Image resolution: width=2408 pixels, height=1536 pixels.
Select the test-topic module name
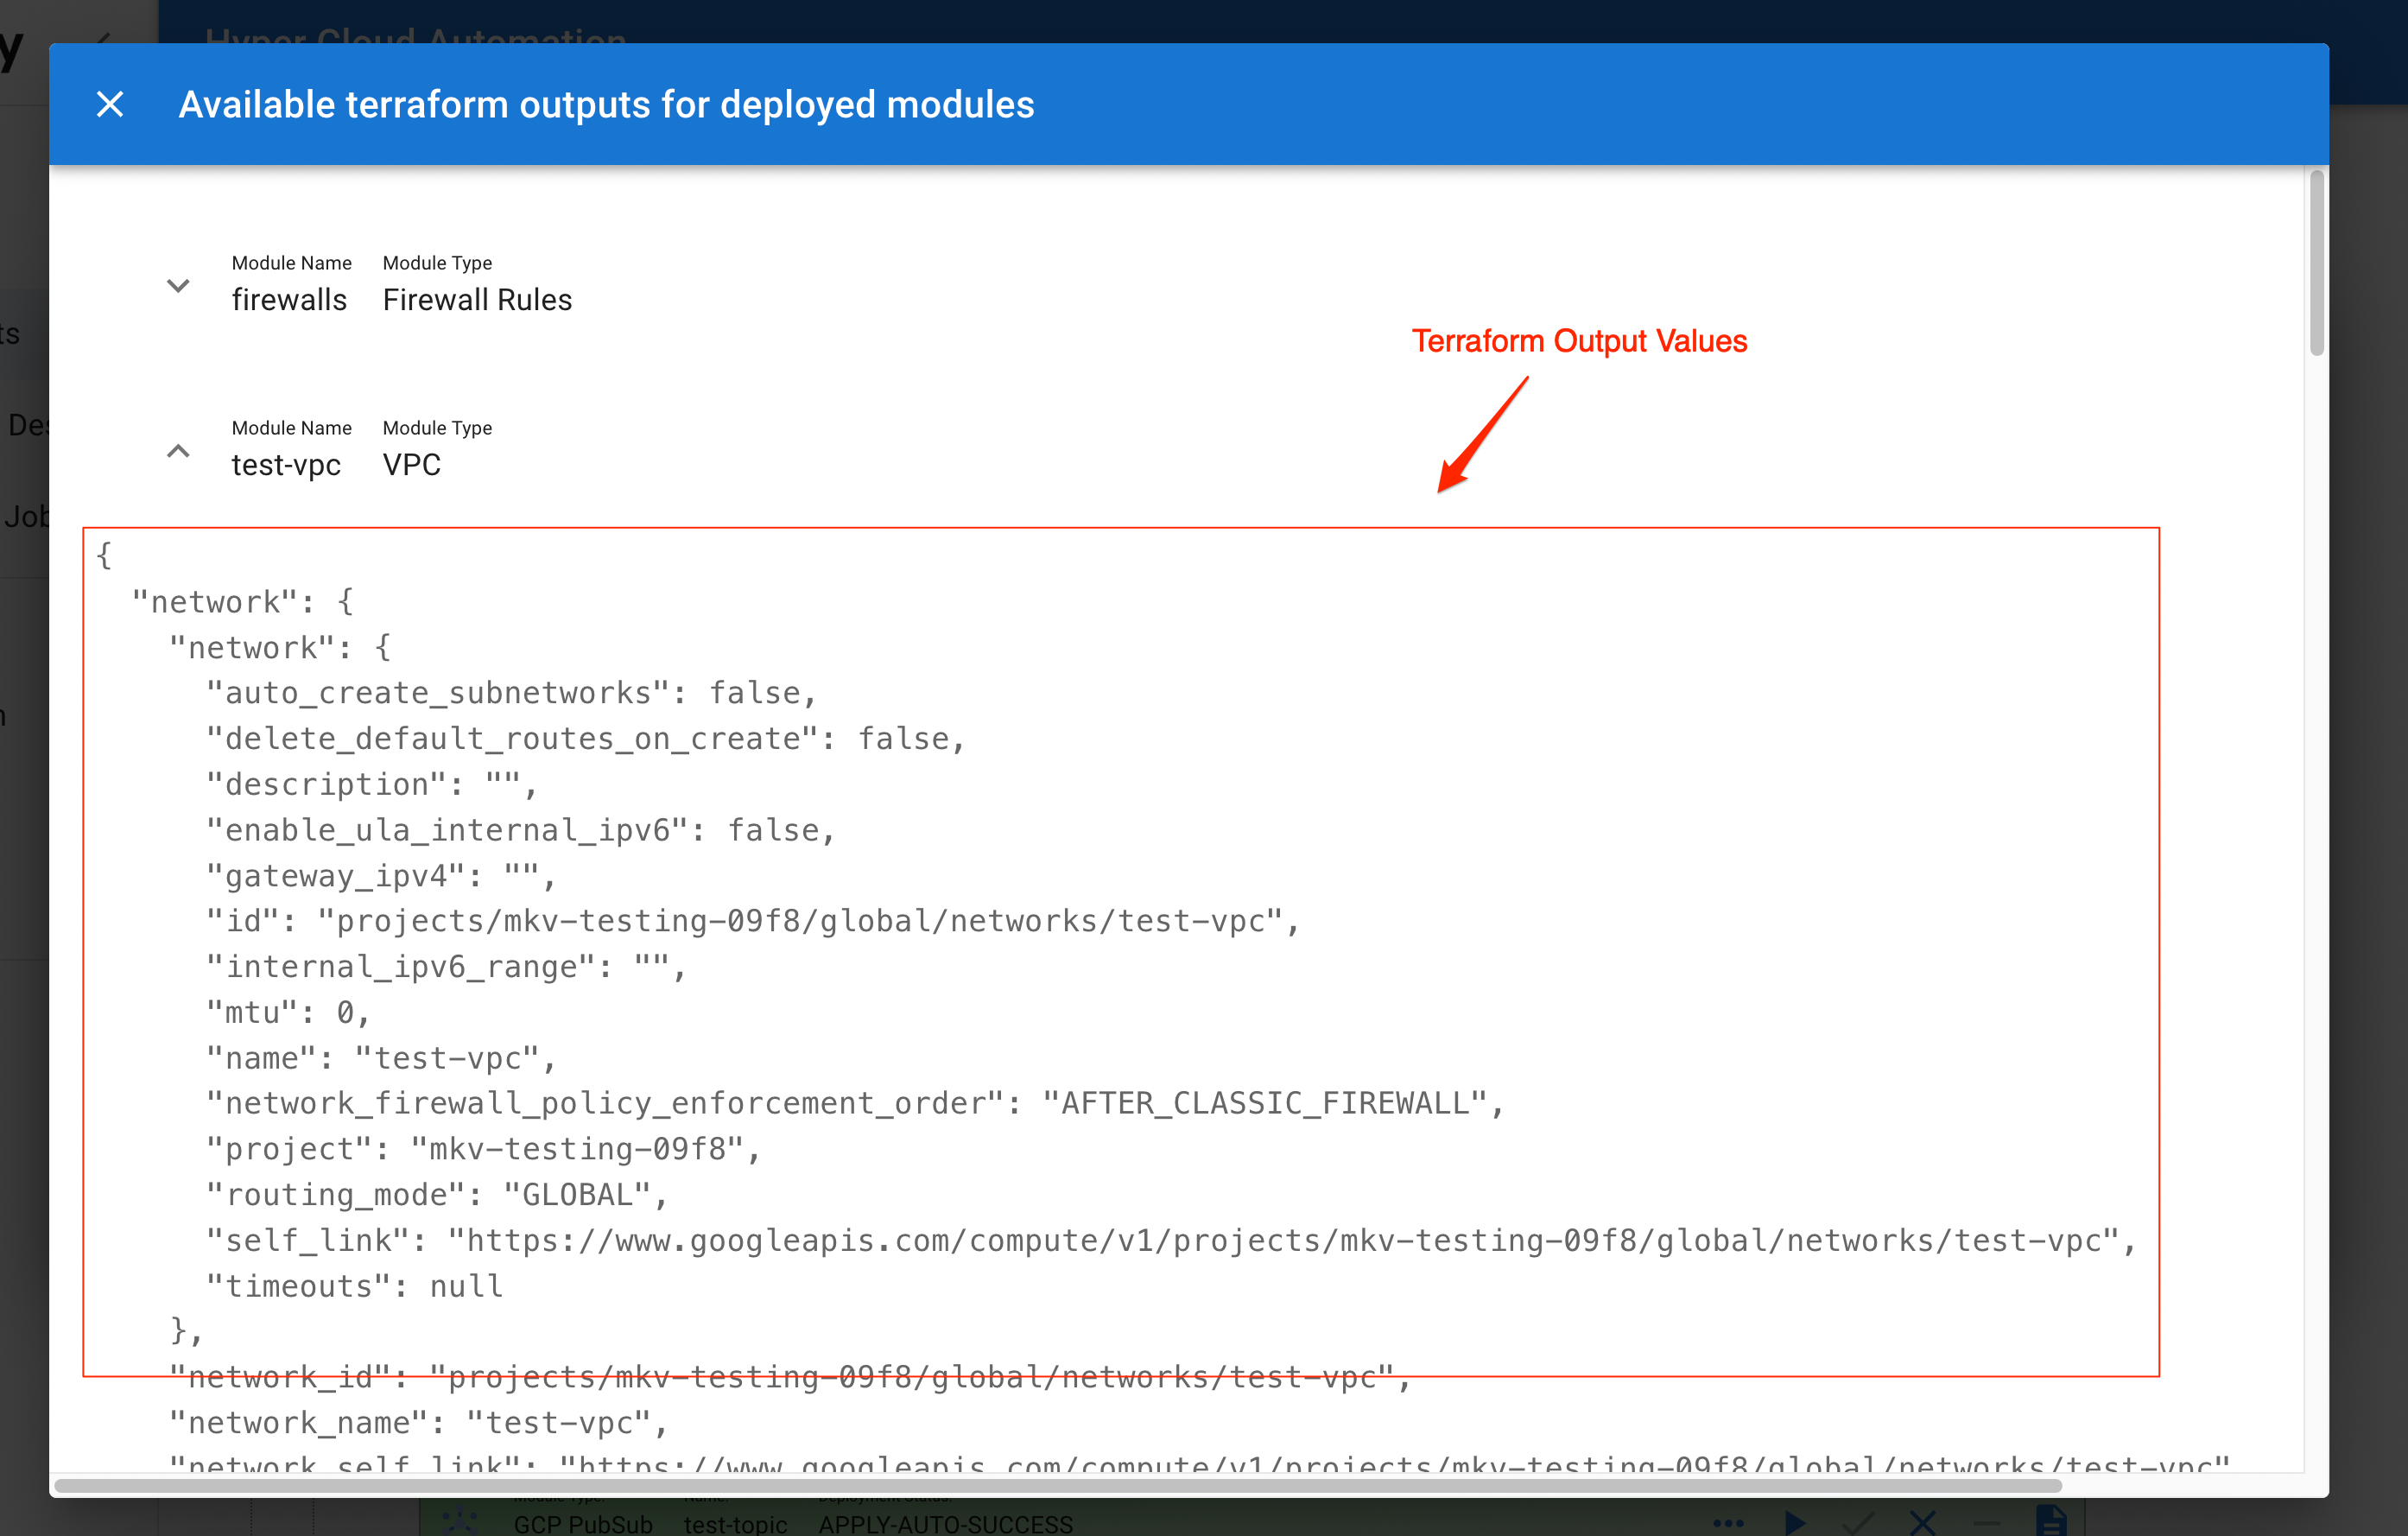click(735, 1524)
